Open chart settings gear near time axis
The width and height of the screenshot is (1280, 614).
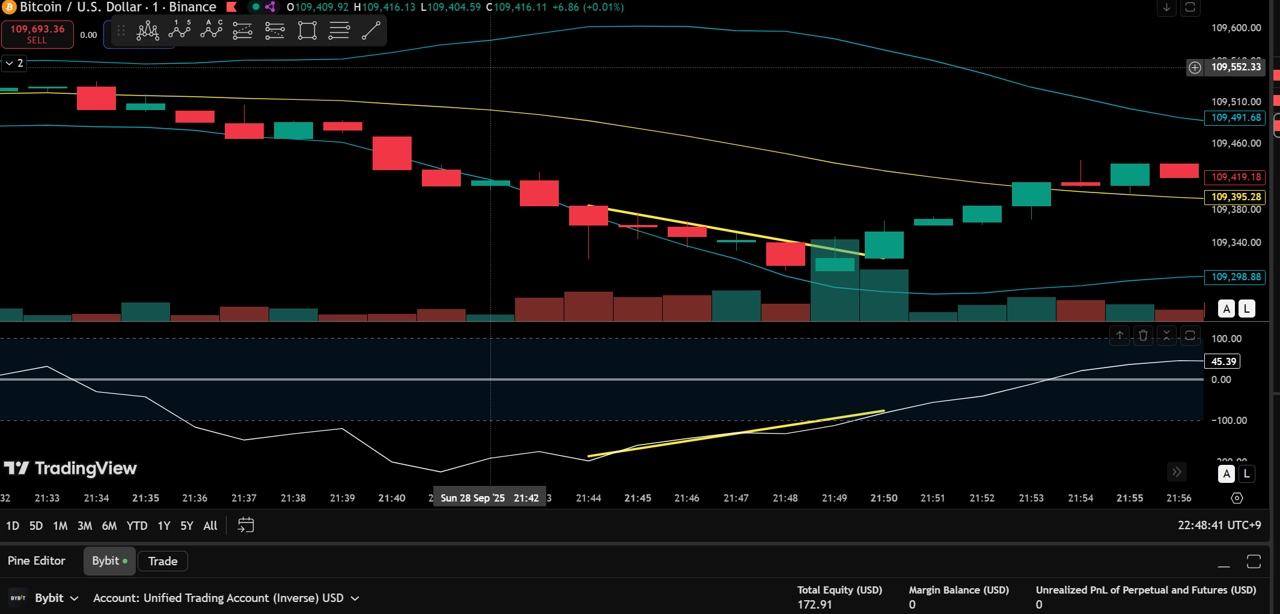[1237, 498]
